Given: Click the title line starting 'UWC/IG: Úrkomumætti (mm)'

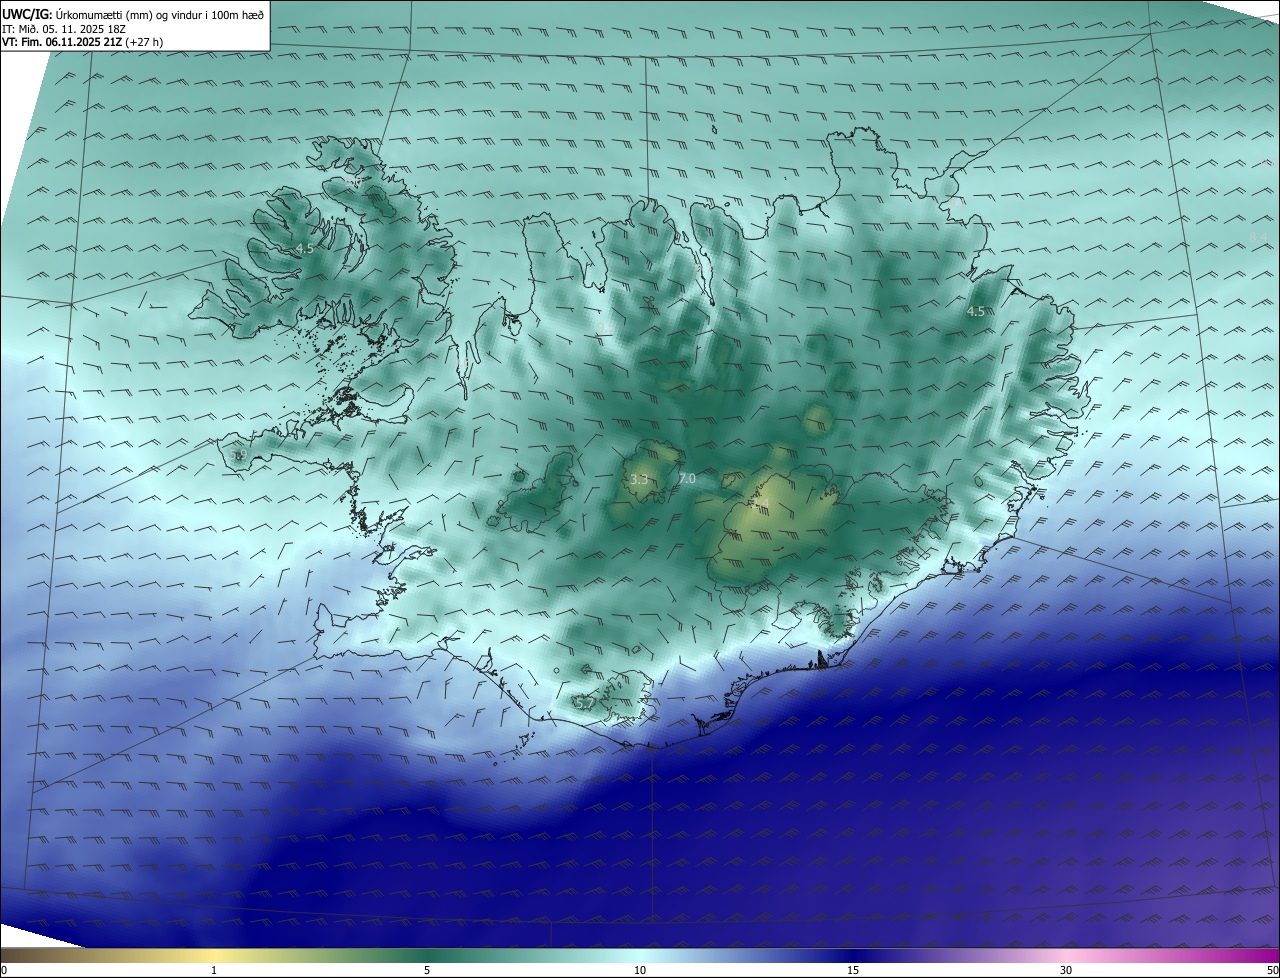Looking at the screenshot, I should point(134,14).
